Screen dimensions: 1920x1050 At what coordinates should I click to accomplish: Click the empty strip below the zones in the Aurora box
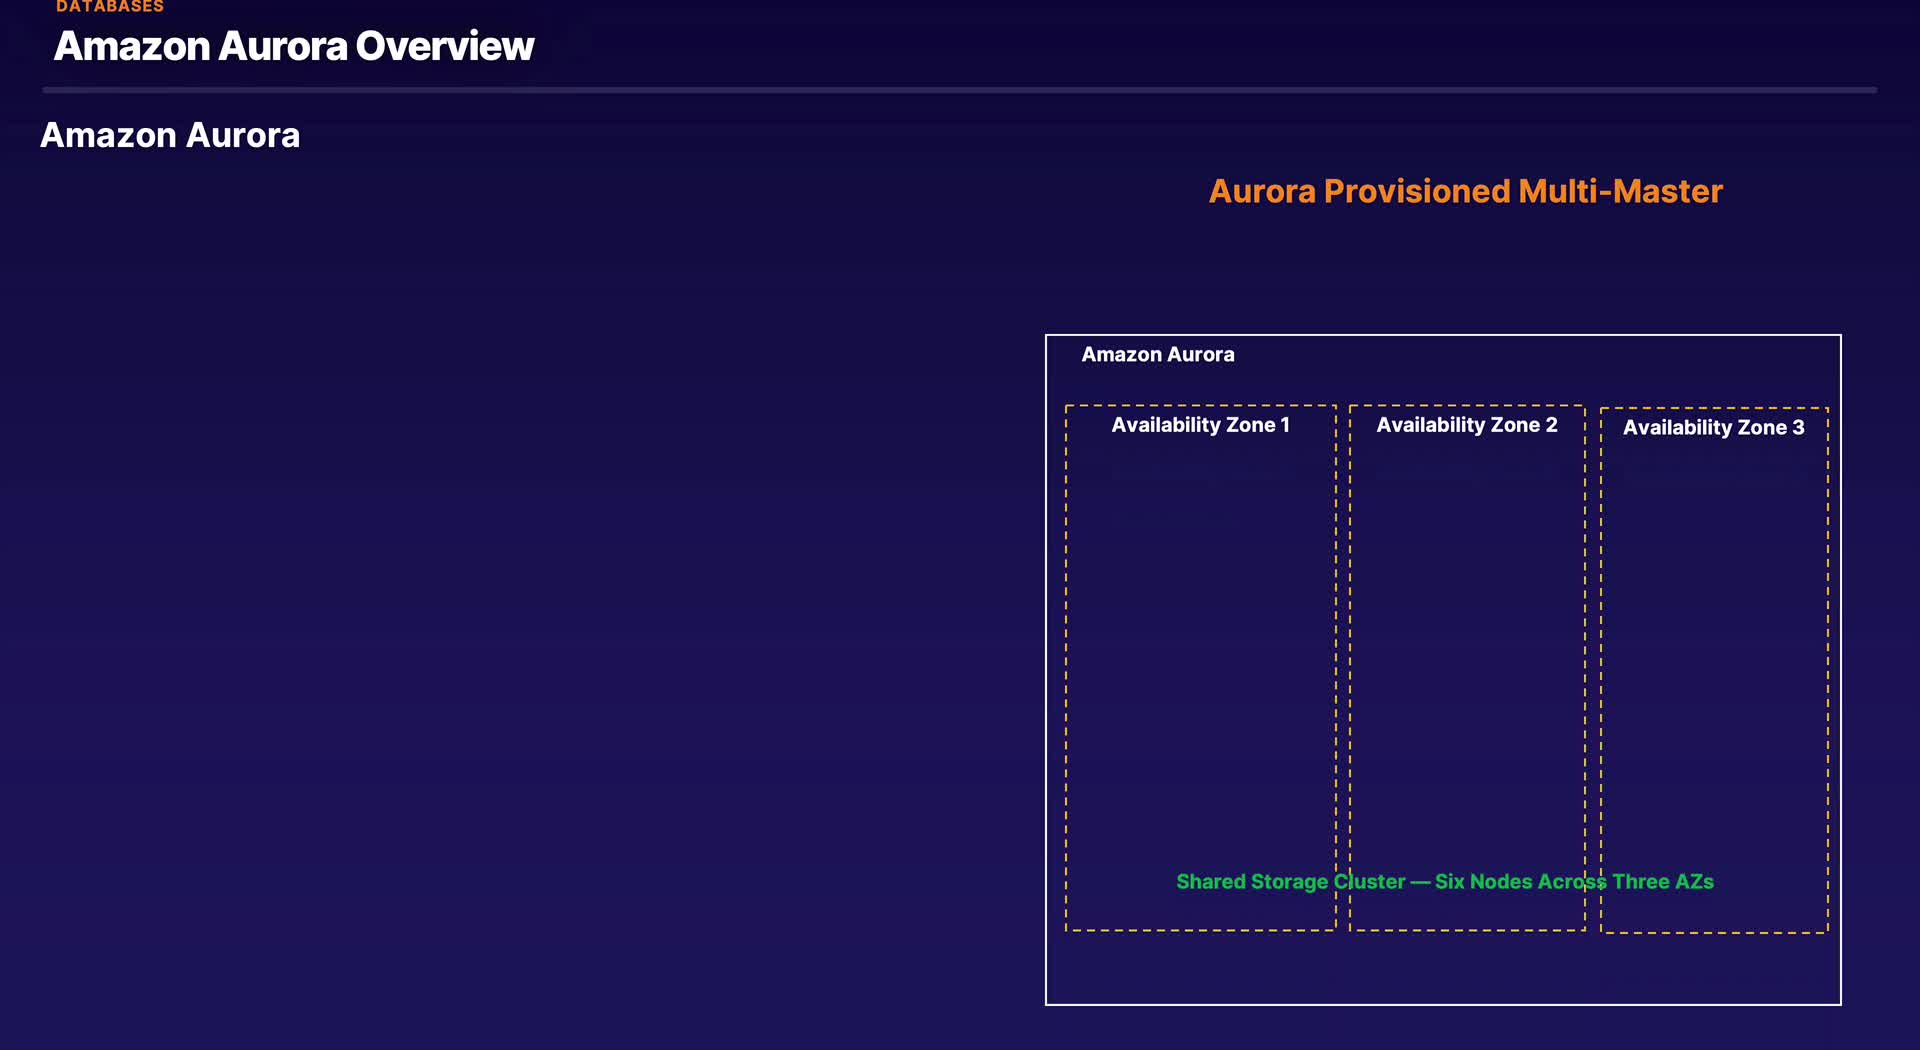coord(1443,968)
